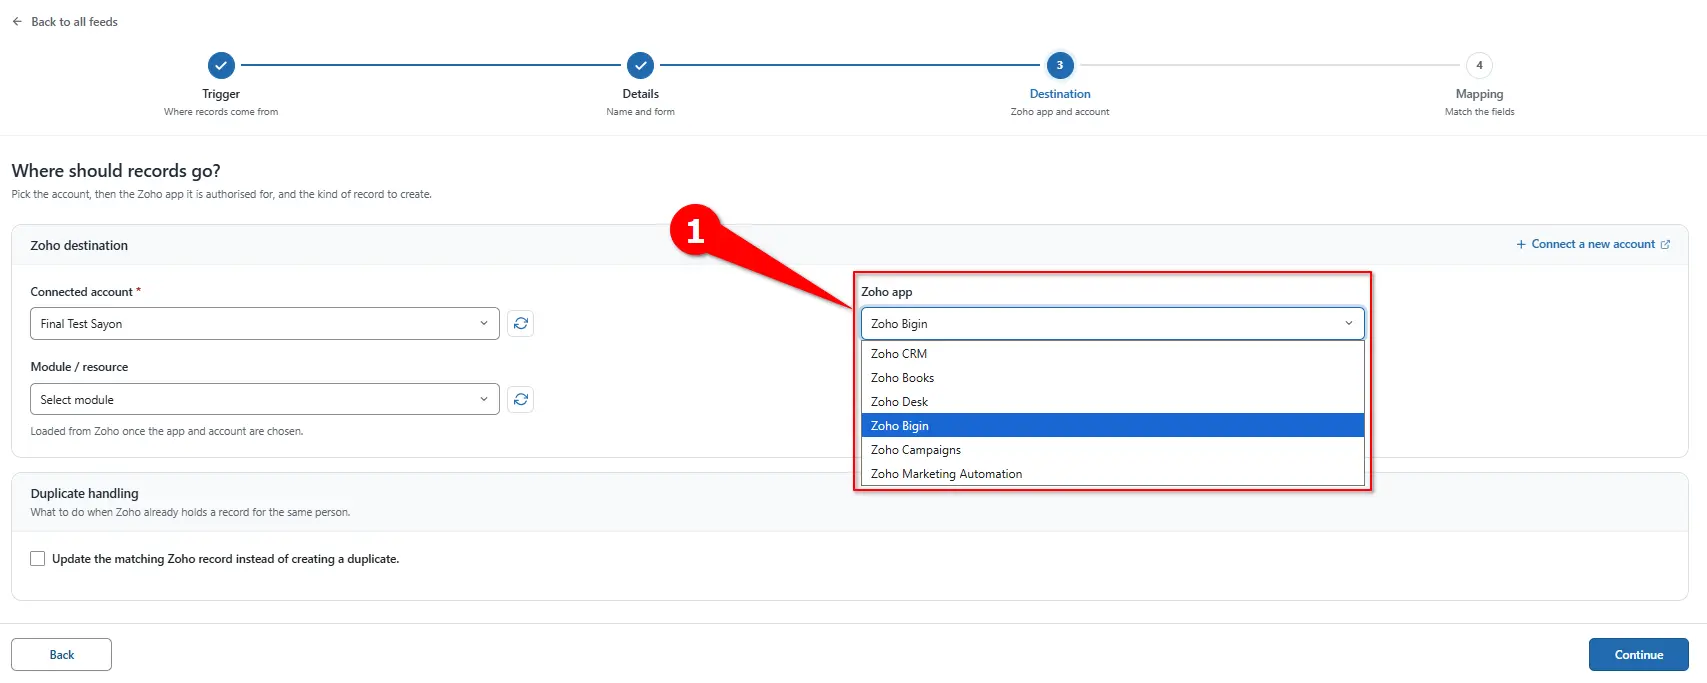Click the Destination step label
This screenshot has width=1707, height=683.
pos(1060,94)
